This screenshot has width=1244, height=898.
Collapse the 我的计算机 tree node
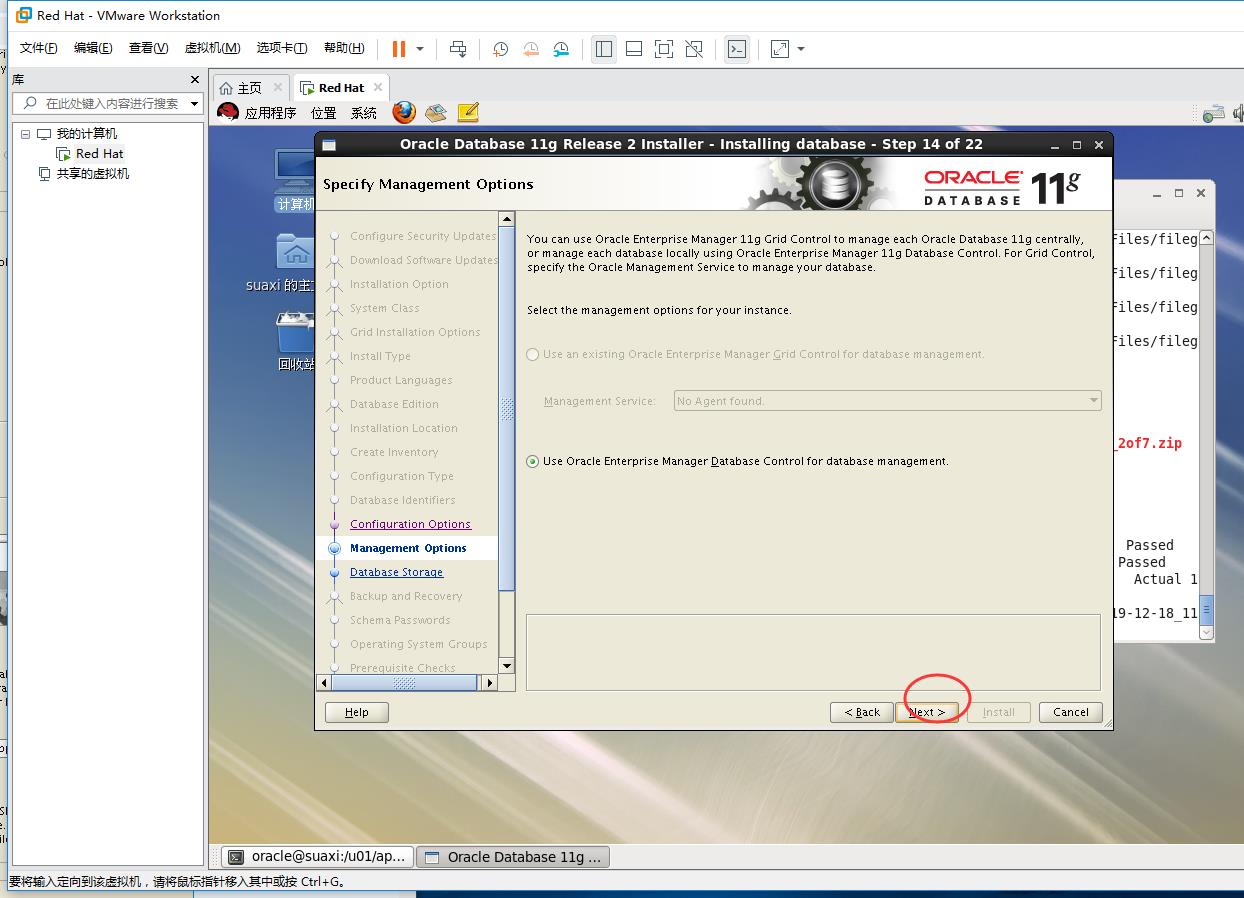point(26,134)
